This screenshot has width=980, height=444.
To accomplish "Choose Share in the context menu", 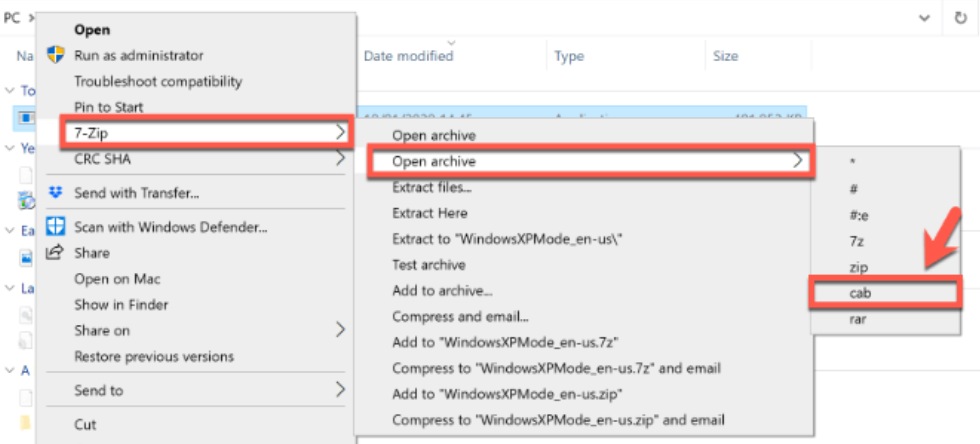I will (92, 253).
